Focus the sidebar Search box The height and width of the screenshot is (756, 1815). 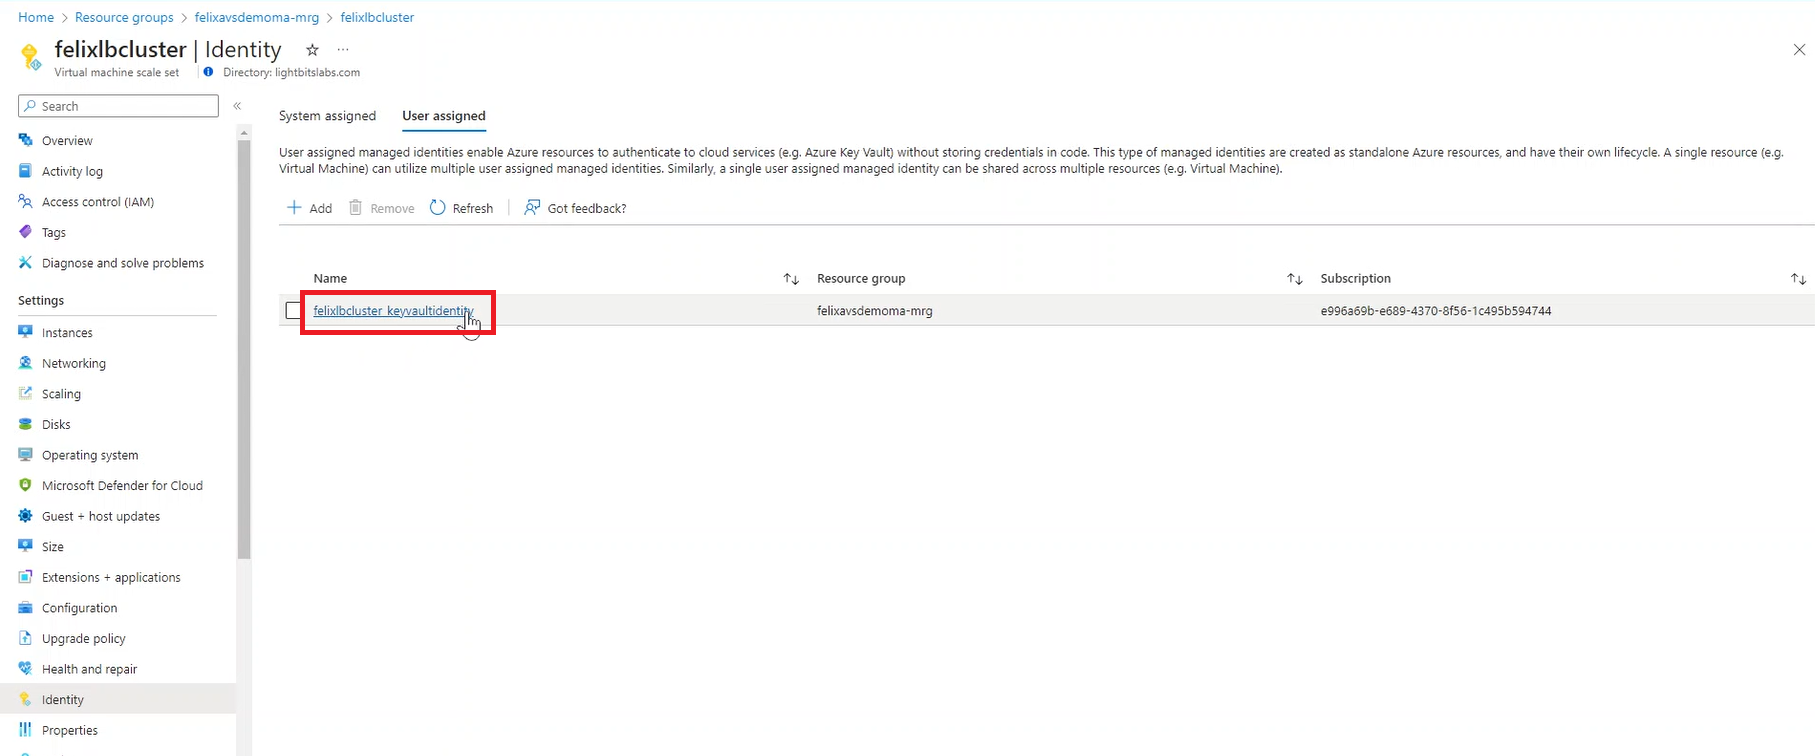[118, 106]
